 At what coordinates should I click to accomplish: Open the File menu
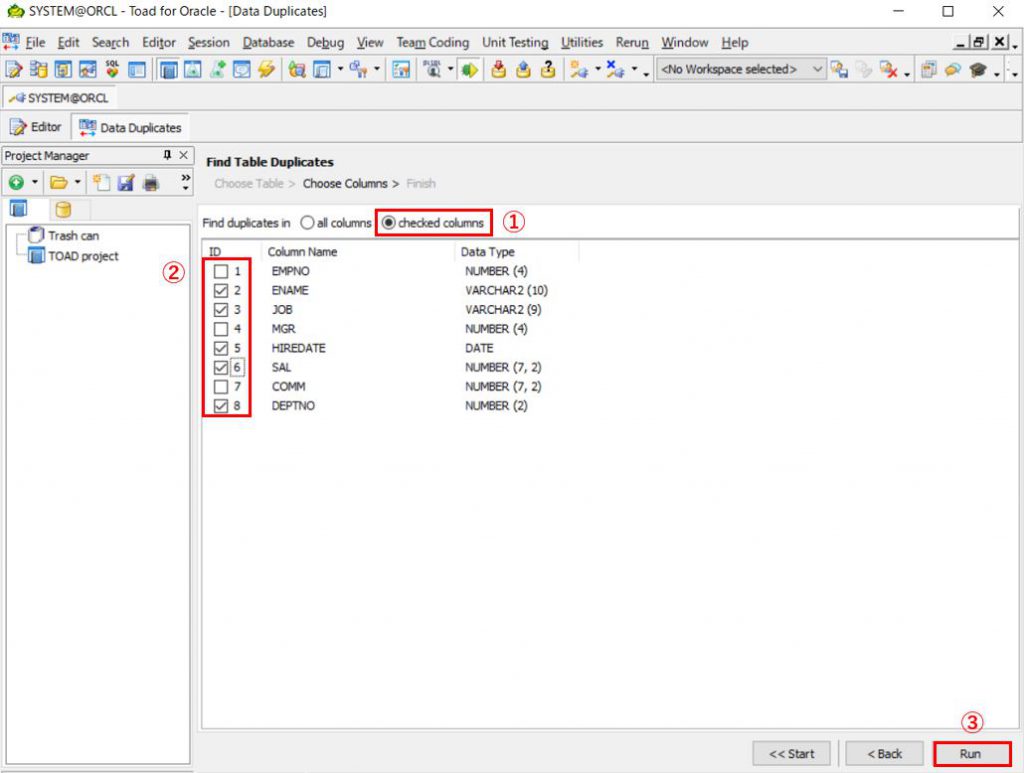coord(35,42)
